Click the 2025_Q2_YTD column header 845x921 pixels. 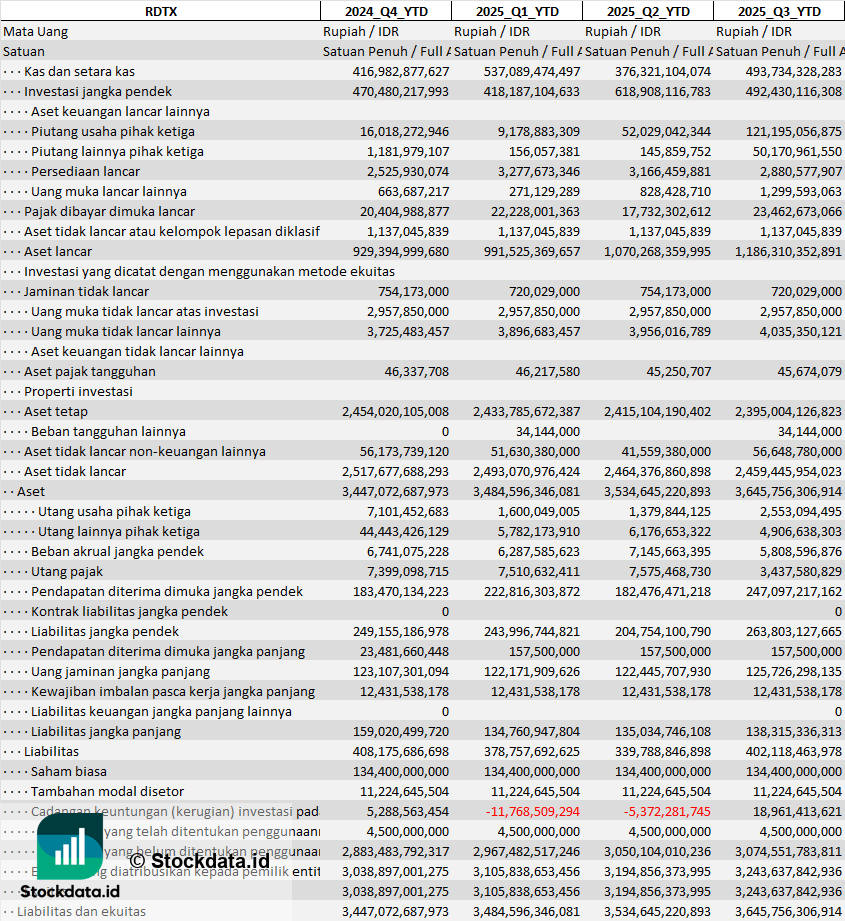coord(648,11)
